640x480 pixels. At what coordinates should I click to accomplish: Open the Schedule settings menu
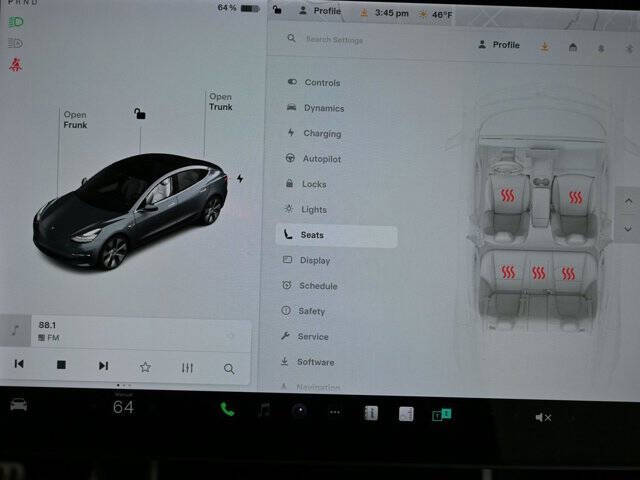pyautogui.click(x=309, y=285)
